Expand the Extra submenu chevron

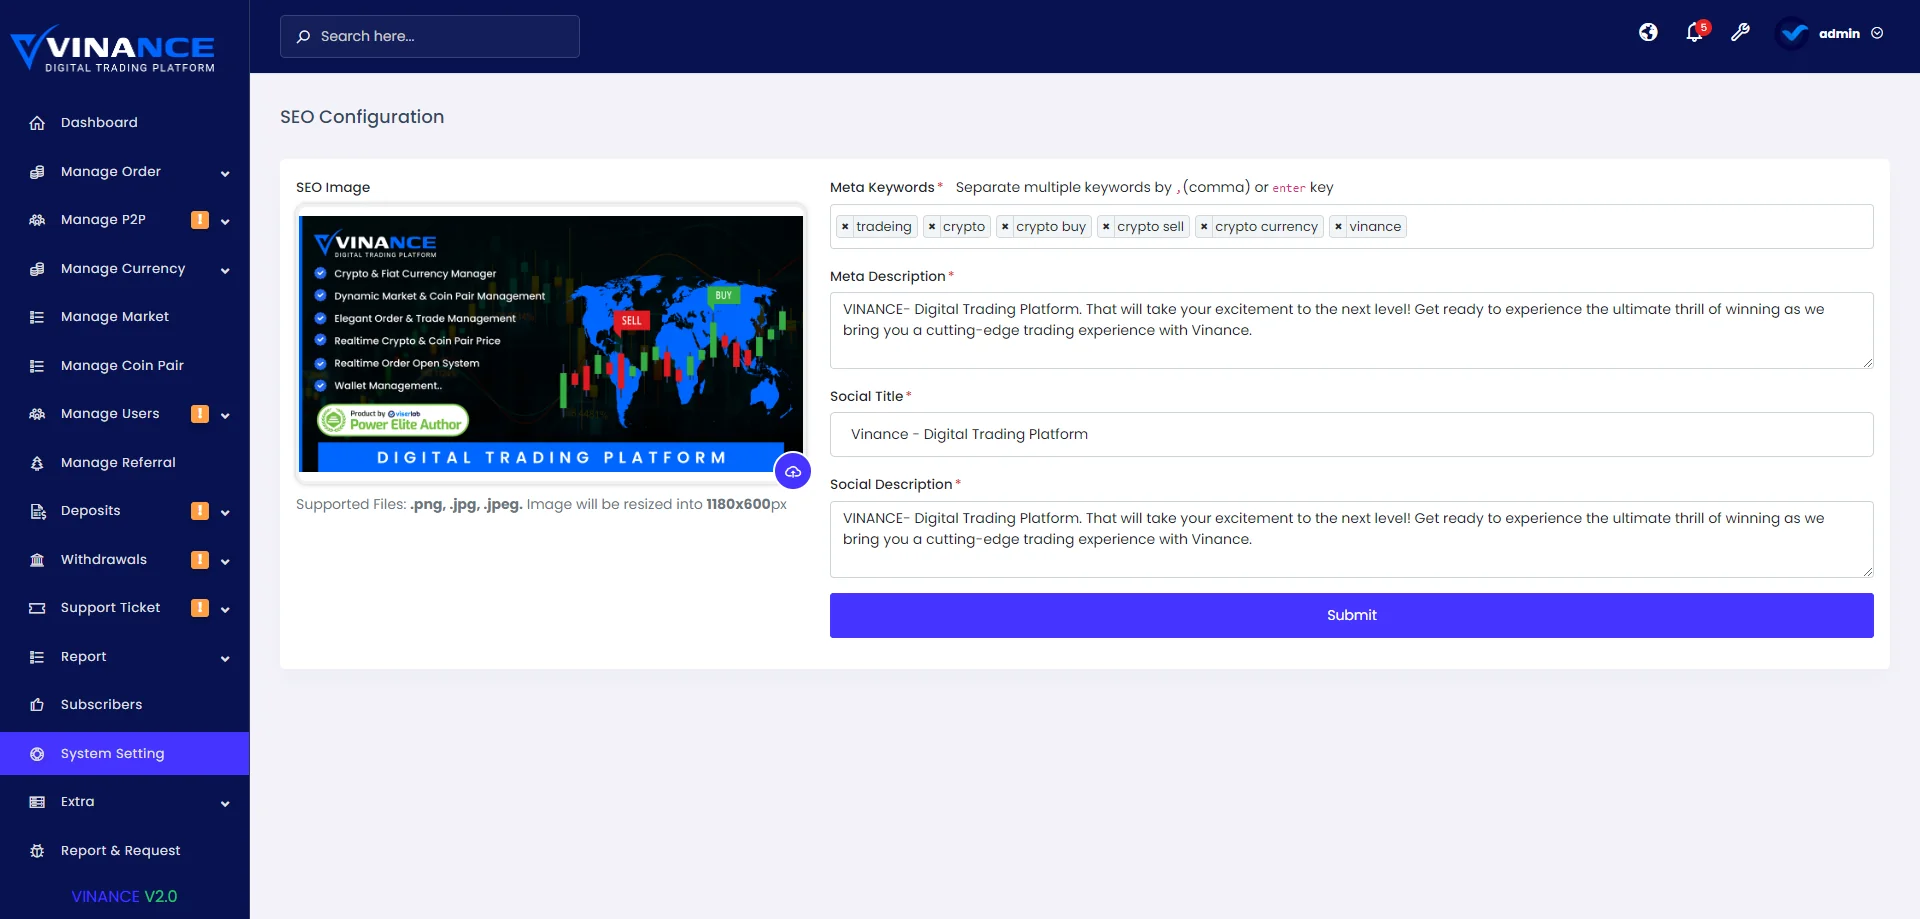pyautogui.click(x=225, y=803)
